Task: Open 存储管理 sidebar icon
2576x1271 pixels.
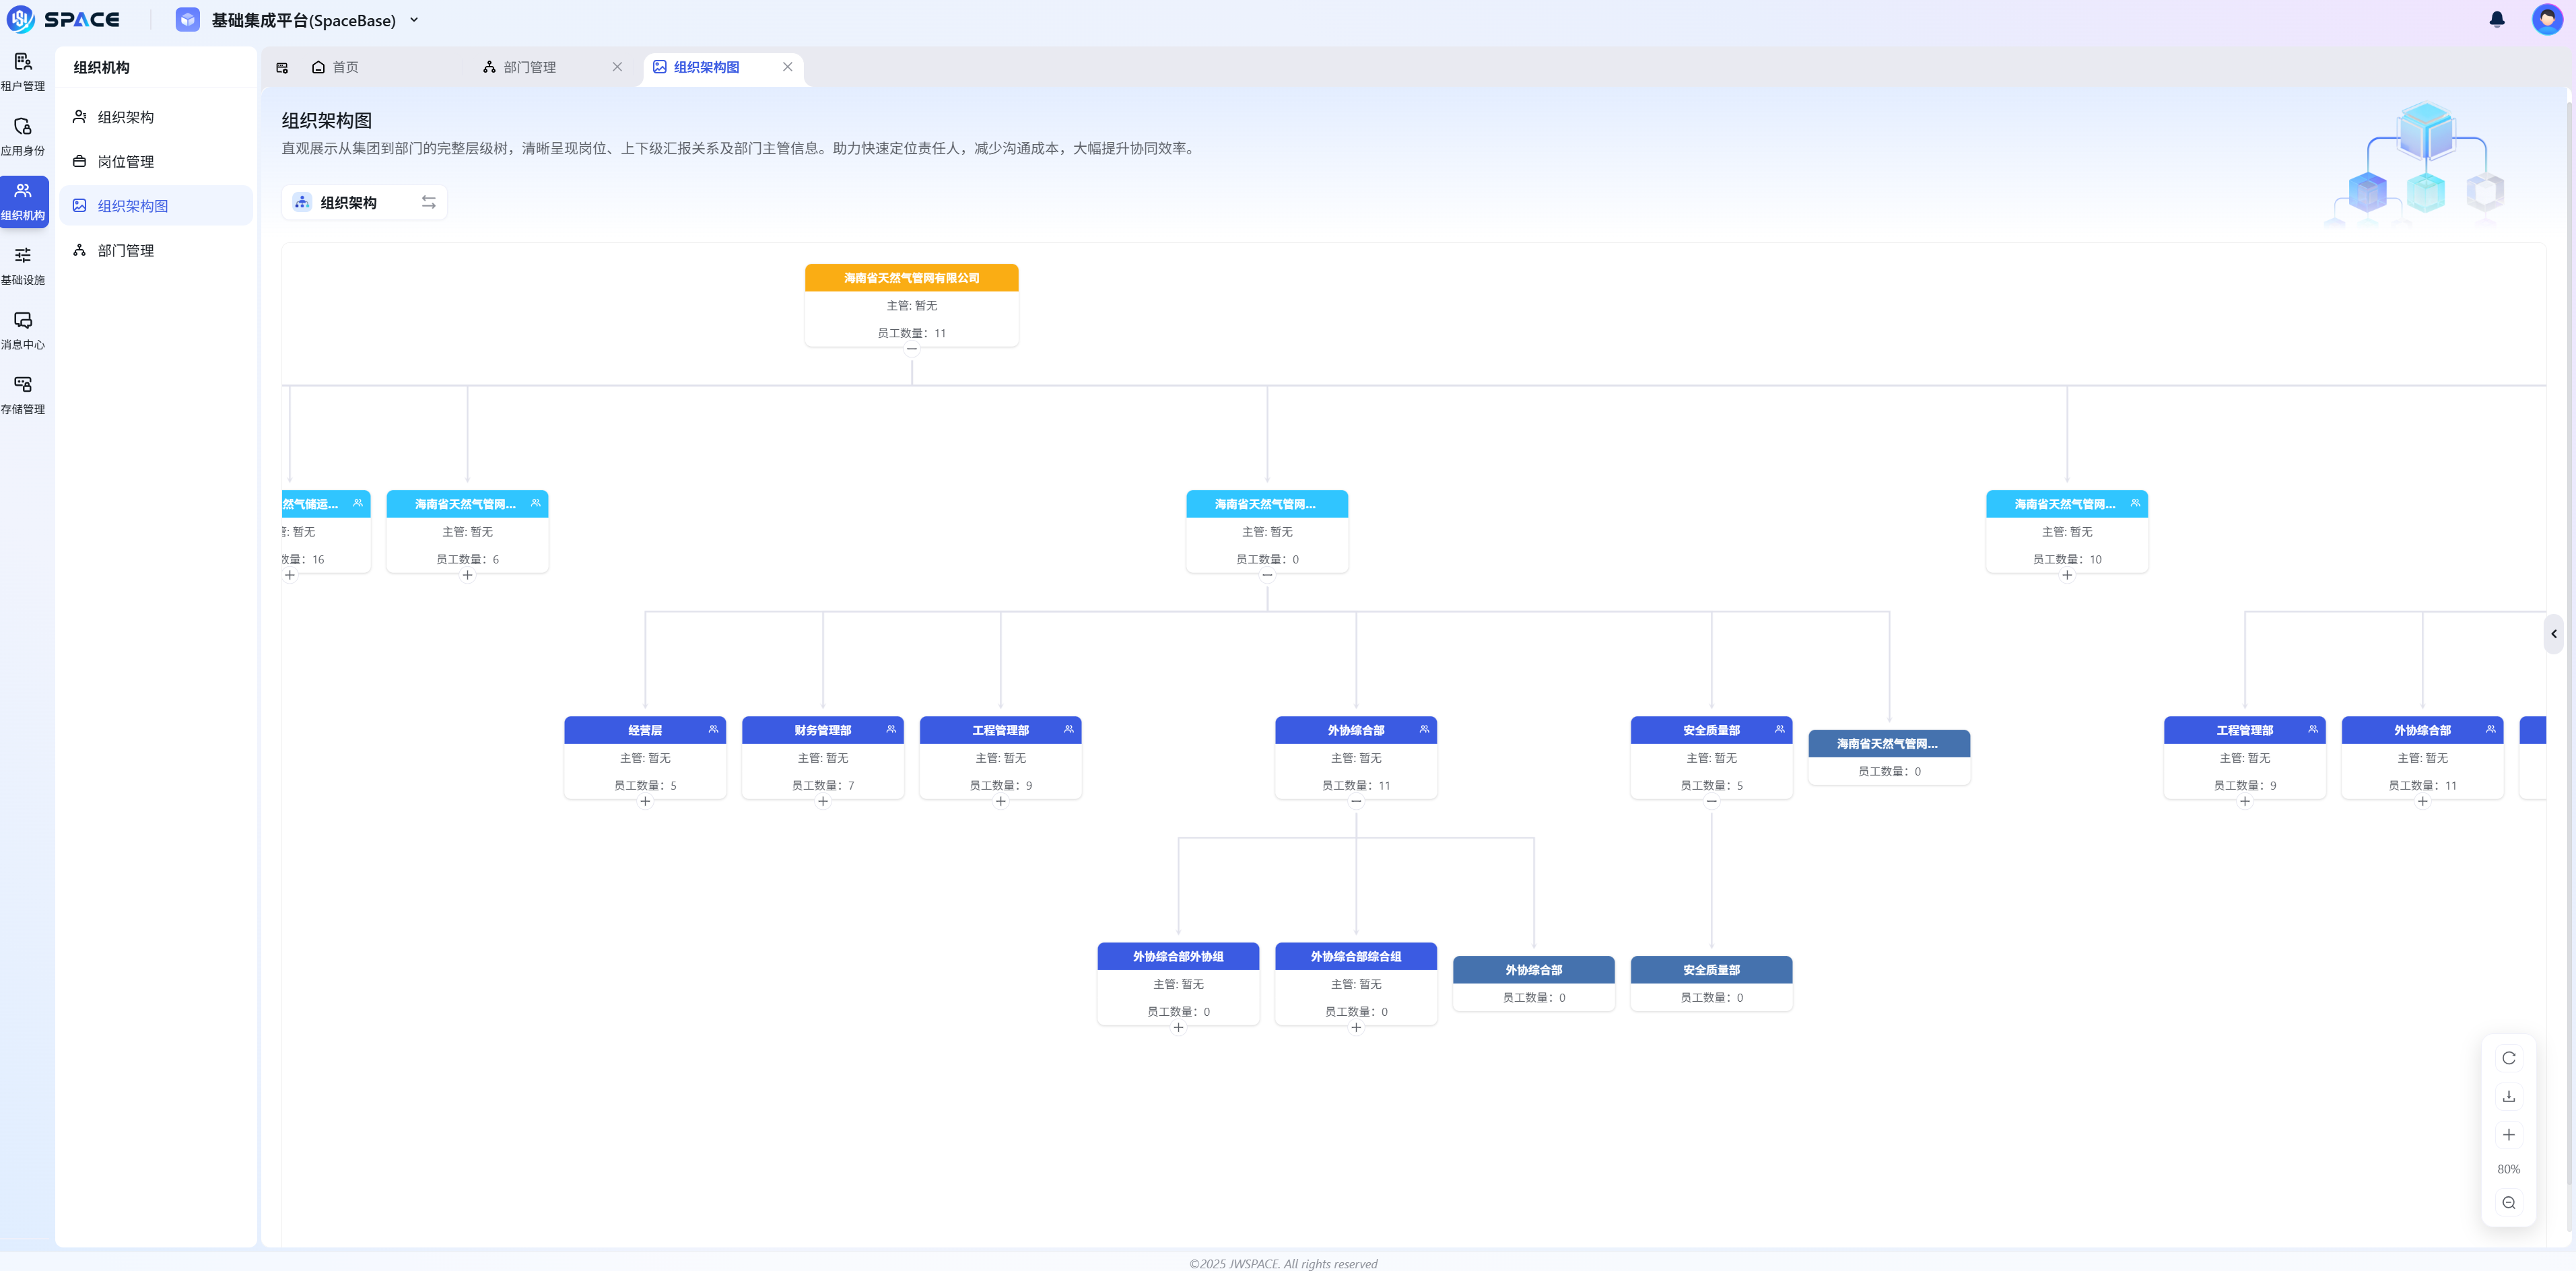Action: (x=23, y=394)
